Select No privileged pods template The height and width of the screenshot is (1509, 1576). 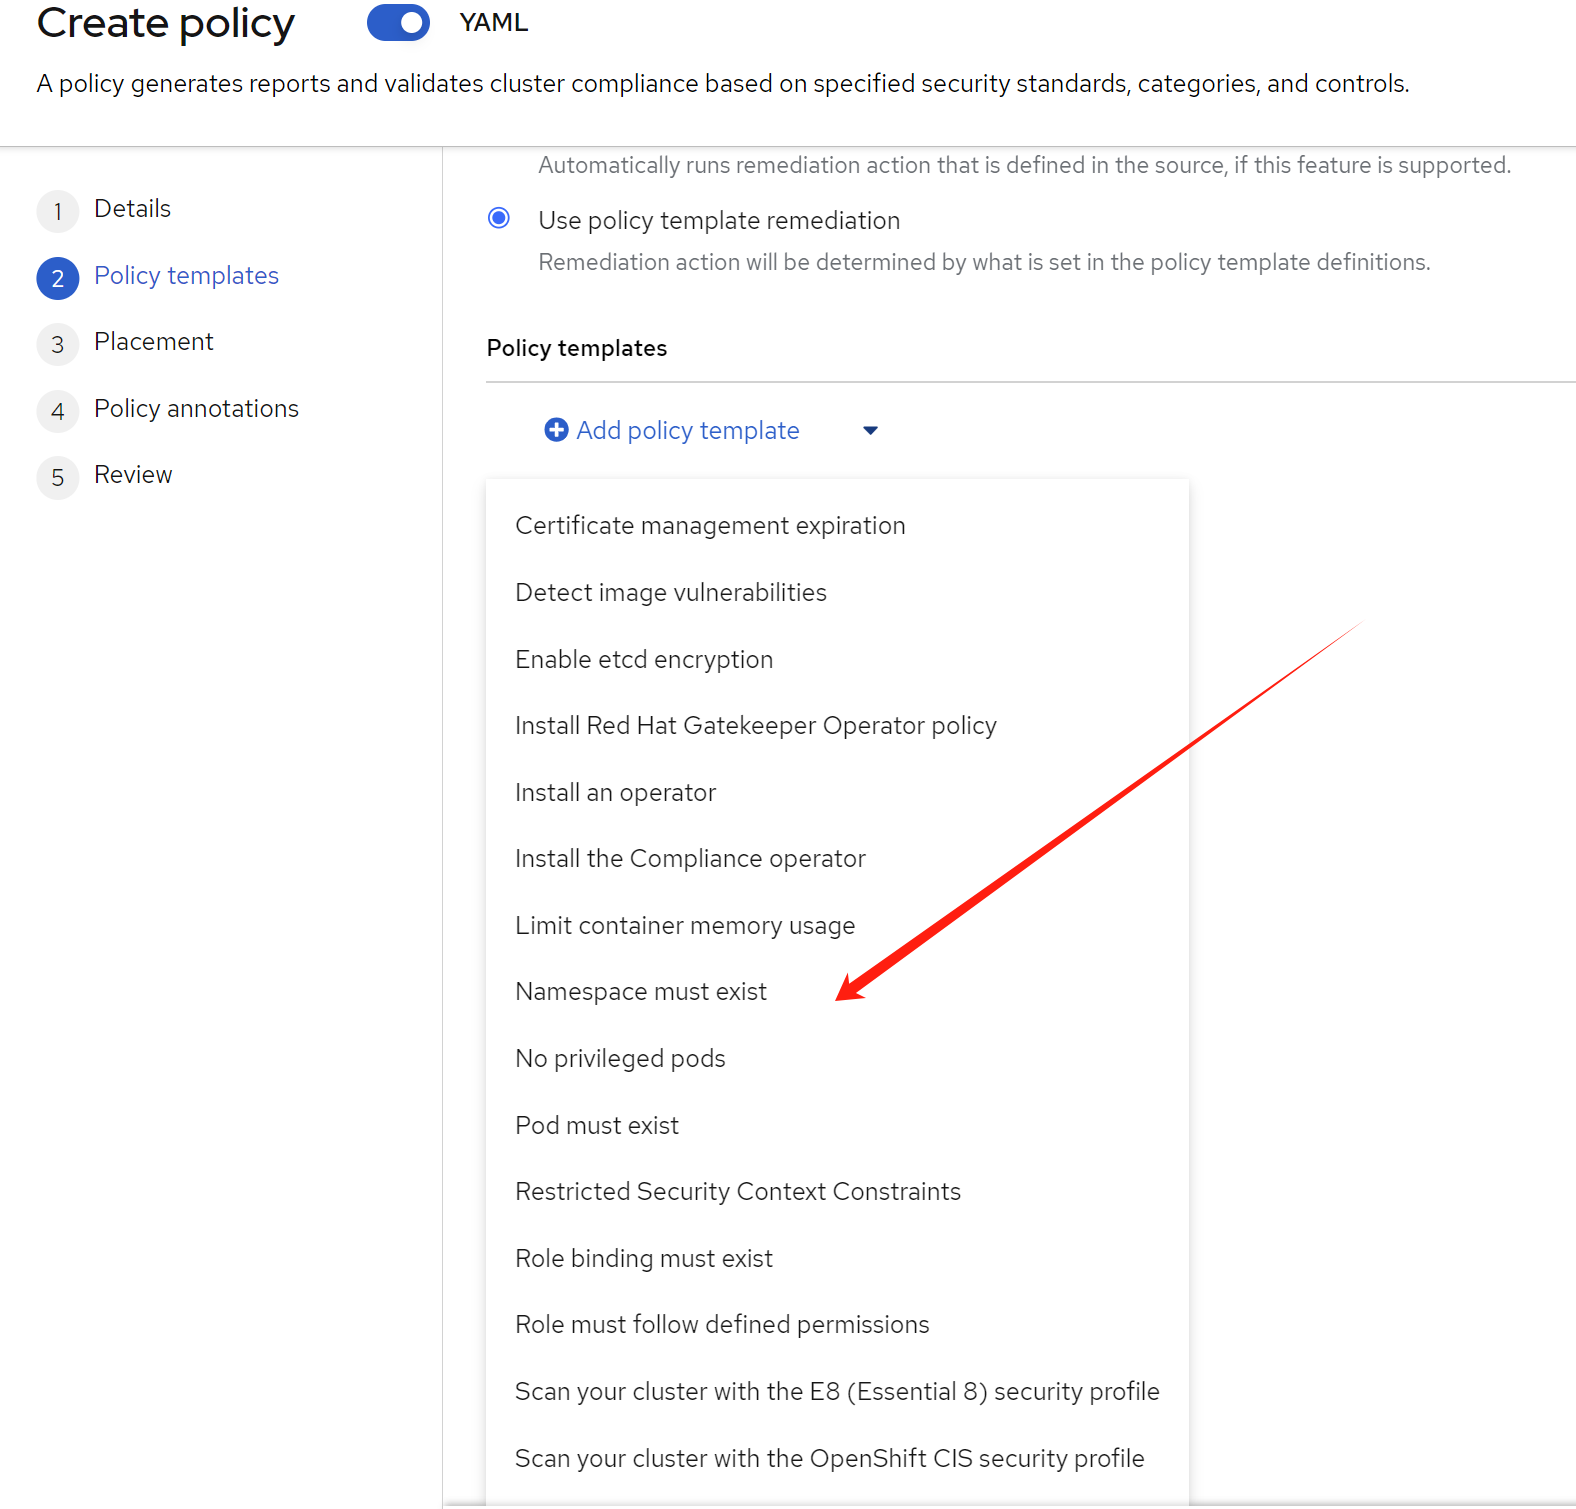619,1059
